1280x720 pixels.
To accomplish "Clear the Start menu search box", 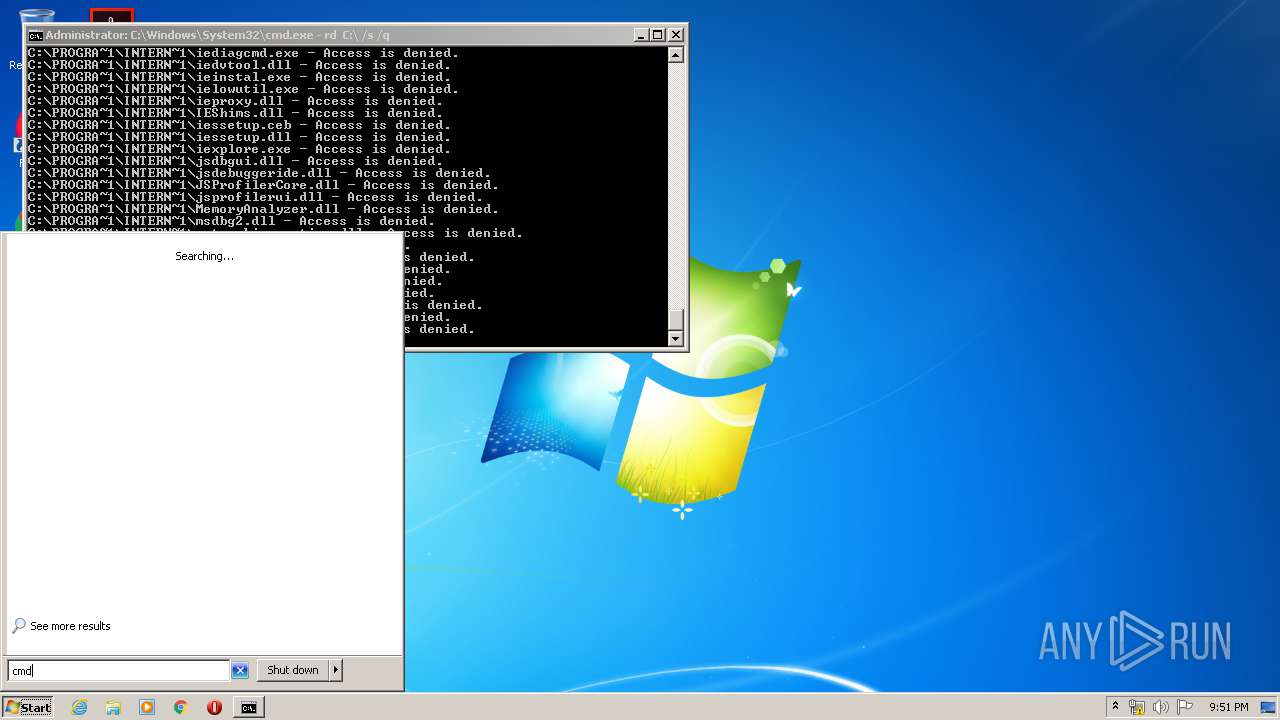I will [240, 670].
